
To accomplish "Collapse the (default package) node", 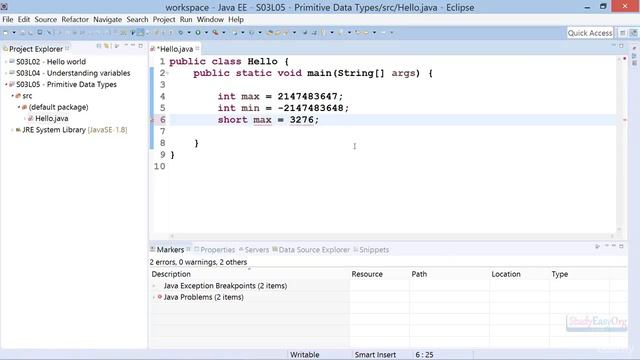I will pyautogui.click(x=19, y=107).
